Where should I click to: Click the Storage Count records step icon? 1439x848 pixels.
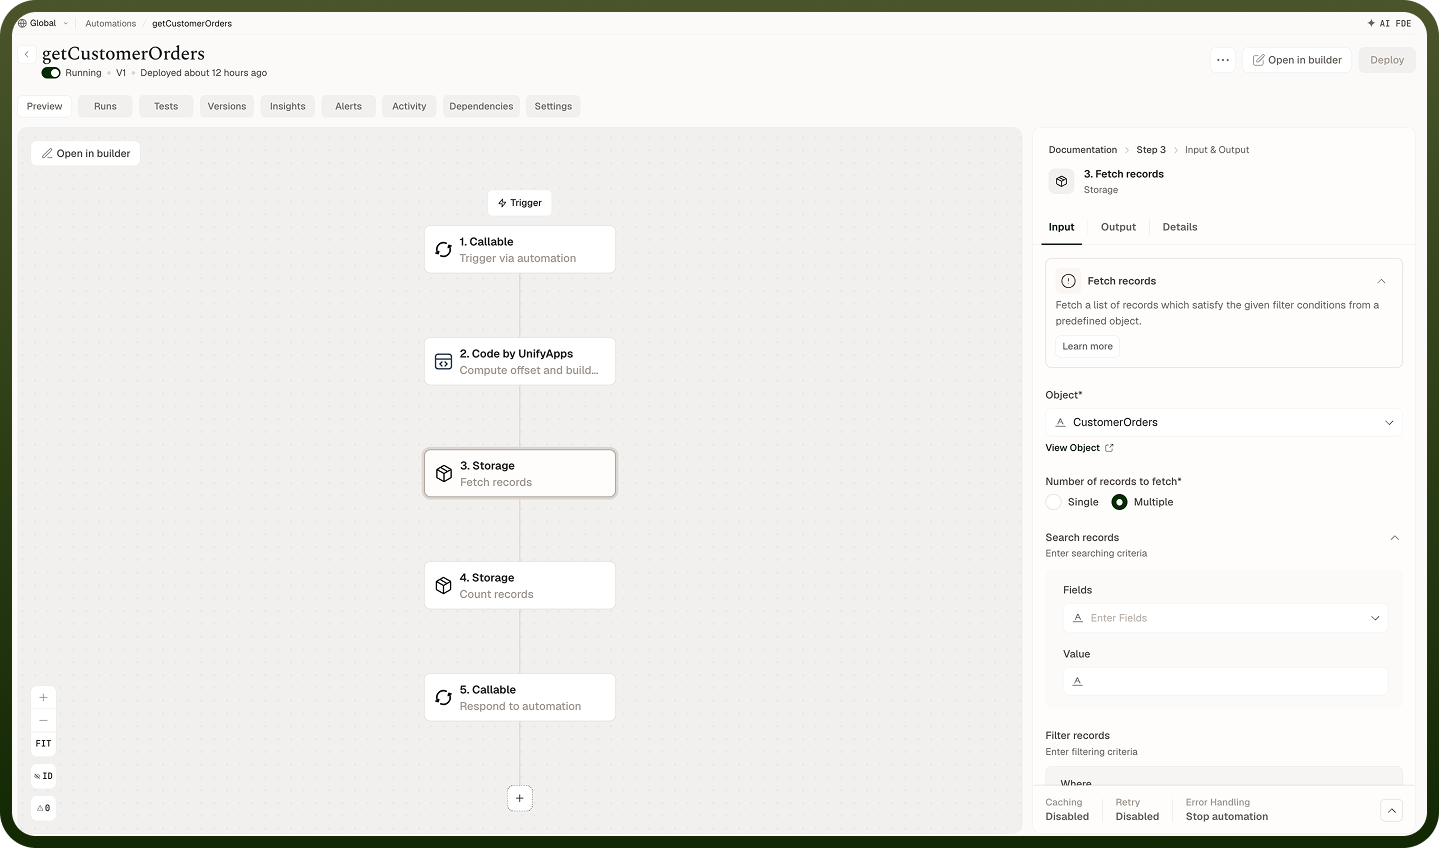[444, 586]
